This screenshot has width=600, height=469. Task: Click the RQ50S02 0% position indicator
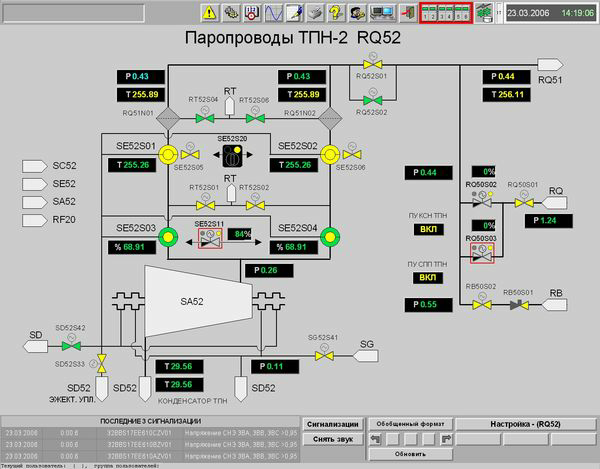pyautogui.click(x=484, y=171)
